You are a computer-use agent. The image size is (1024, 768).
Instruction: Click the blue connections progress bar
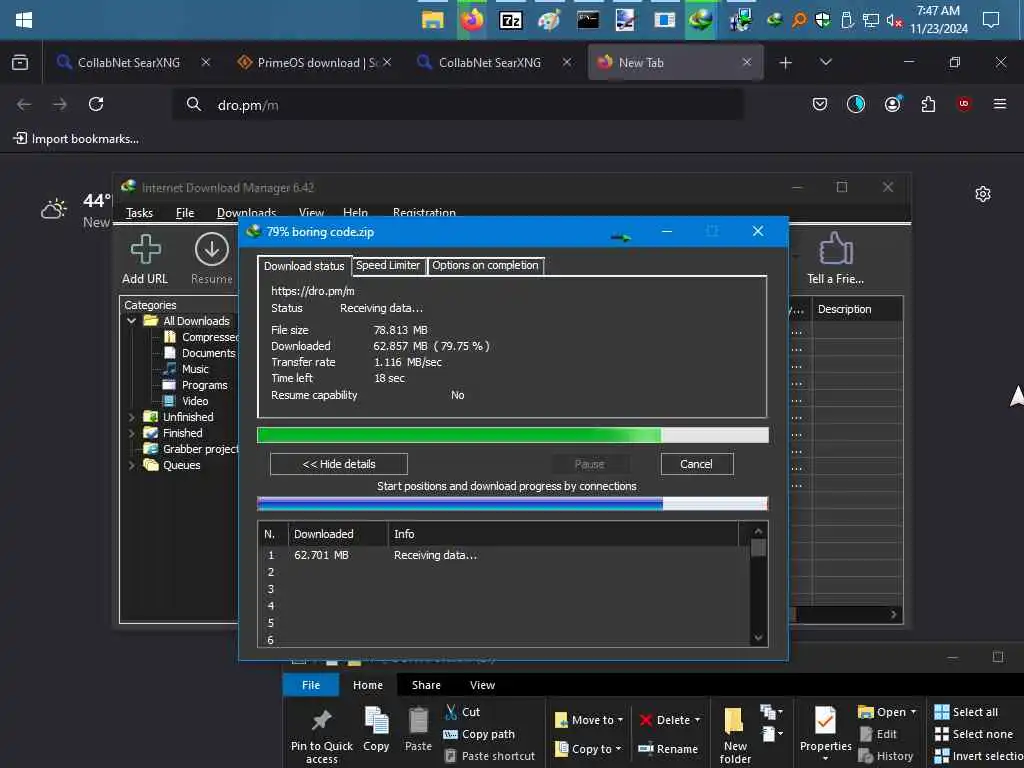click(x=513, y=504)
